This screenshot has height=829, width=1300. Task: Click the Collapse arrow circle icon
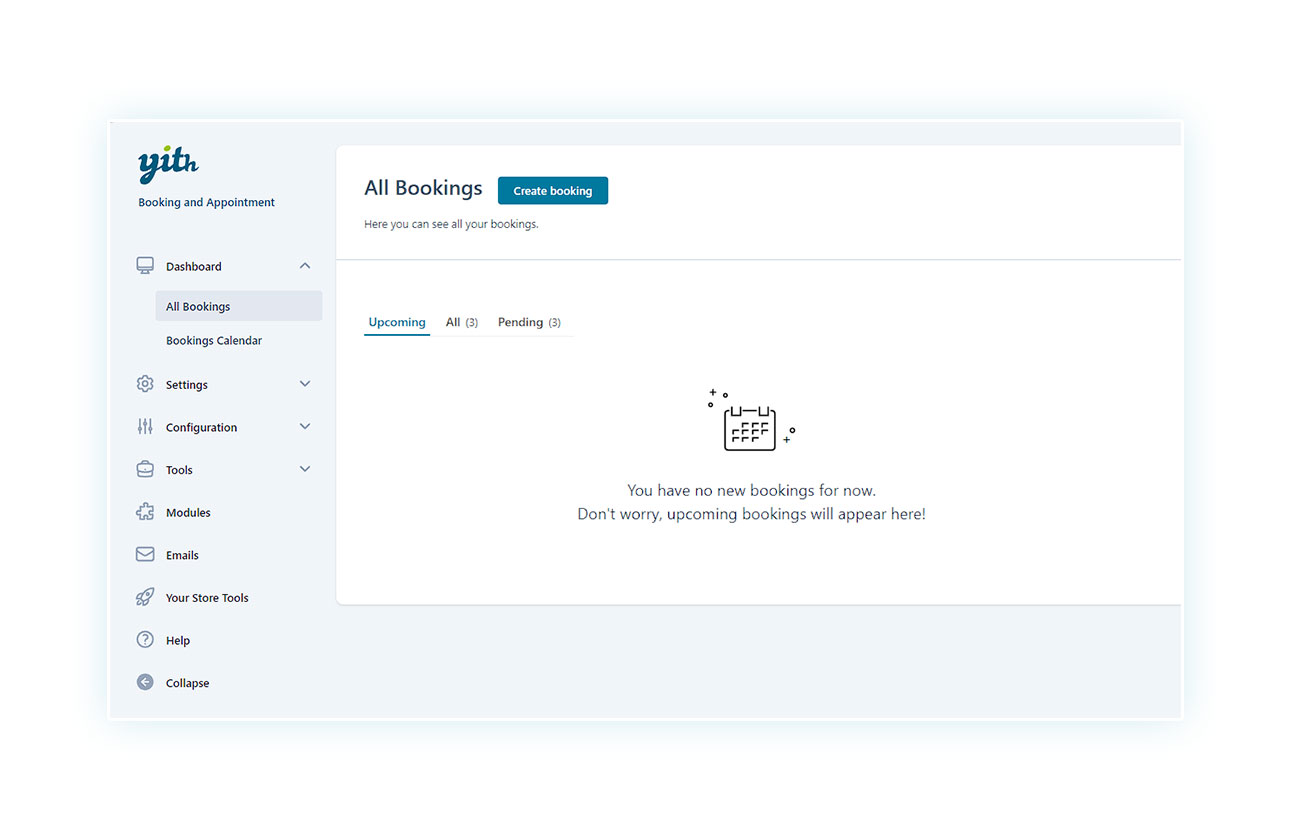coord(145,682)
